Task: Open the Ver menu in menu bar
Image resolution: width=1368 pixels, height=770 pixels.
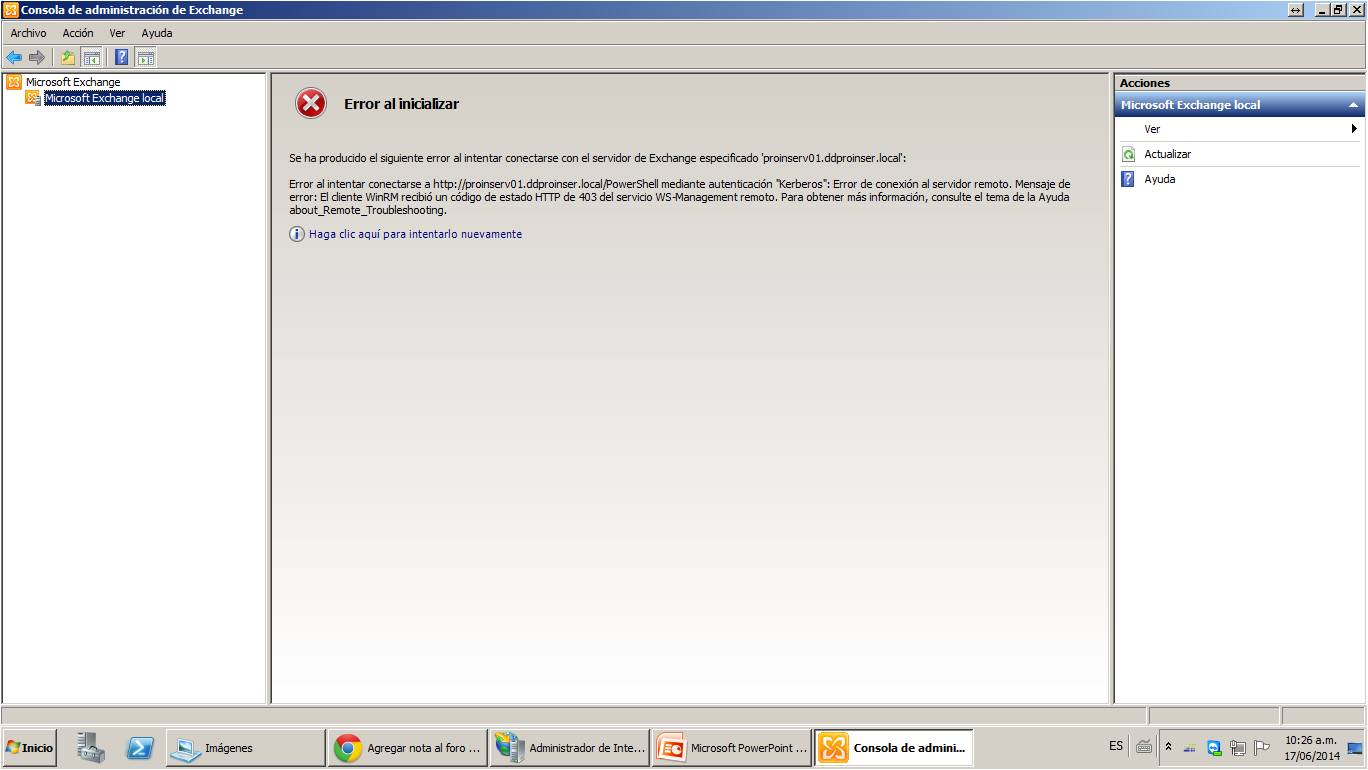Action: pos(117,33)
